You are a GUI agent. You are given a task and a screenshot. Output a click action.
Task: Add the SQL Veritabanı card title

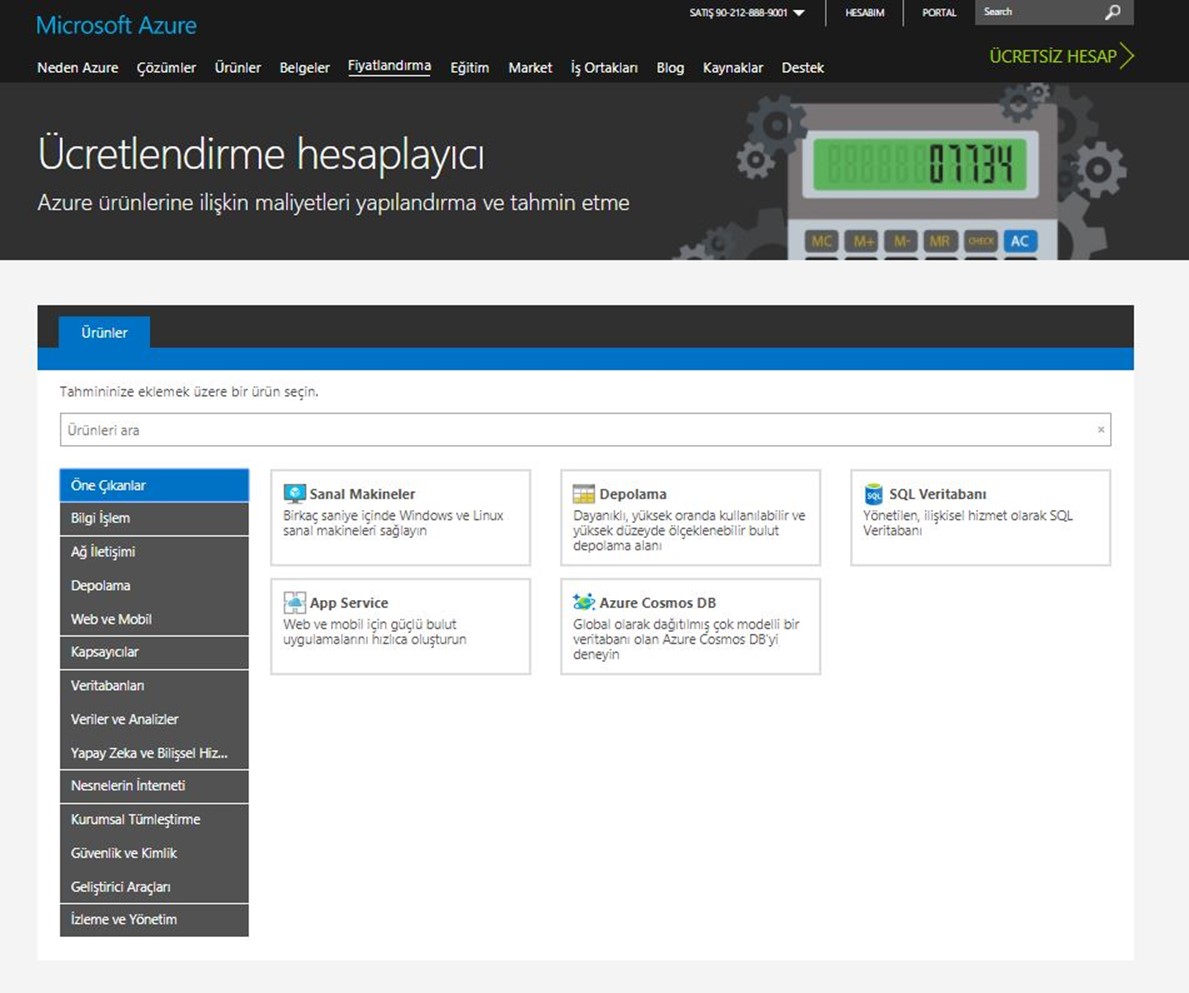(x=937, y=494)
